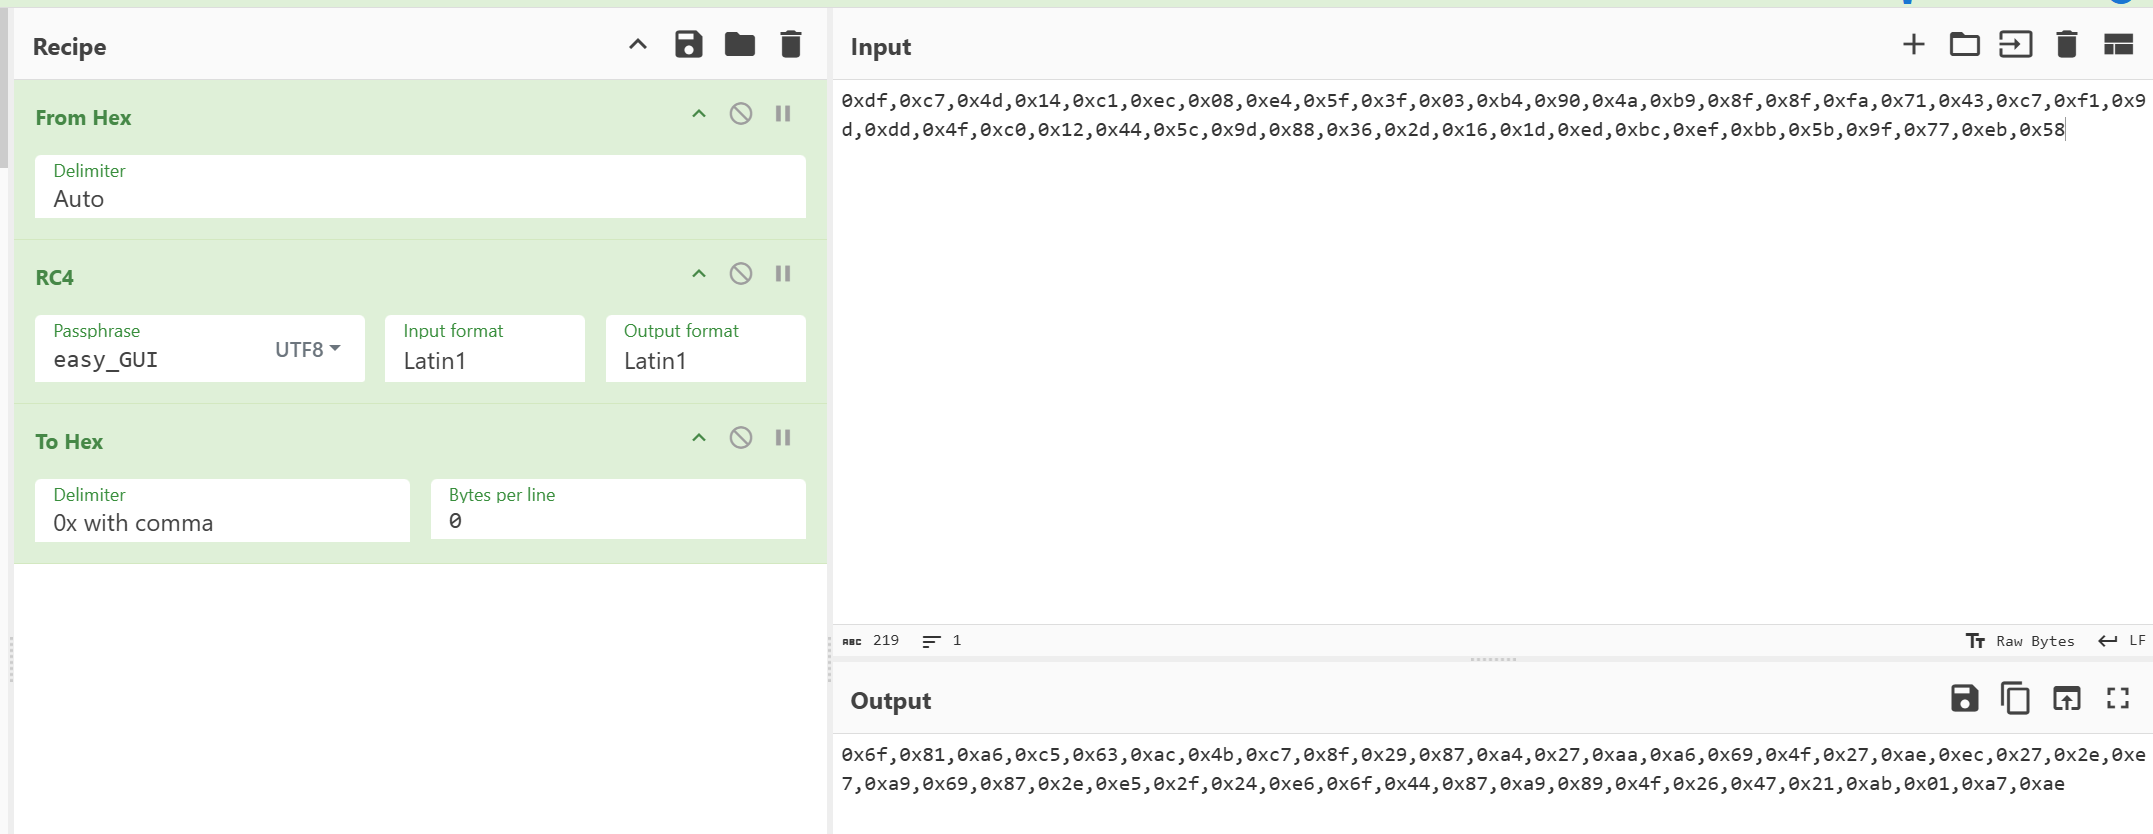
Task: Clear input and output trash icon
Action: [x=2067, y=45]
